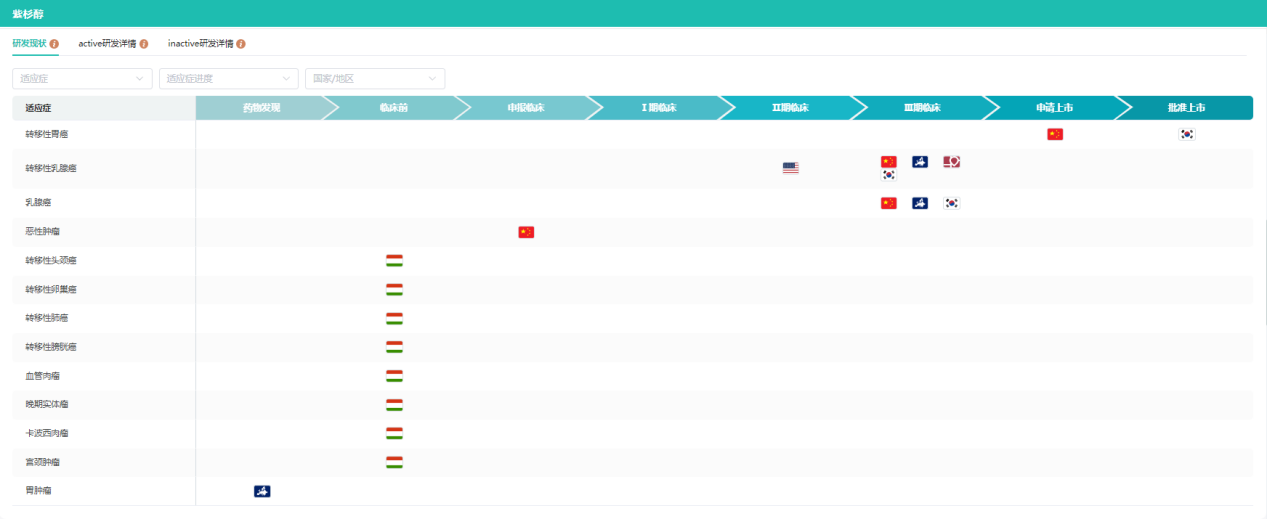Image resolution: width=1267 pixels, height=519 pixels.
Task: Select 胃肿瘤 indication label
Action: (39, 491)
